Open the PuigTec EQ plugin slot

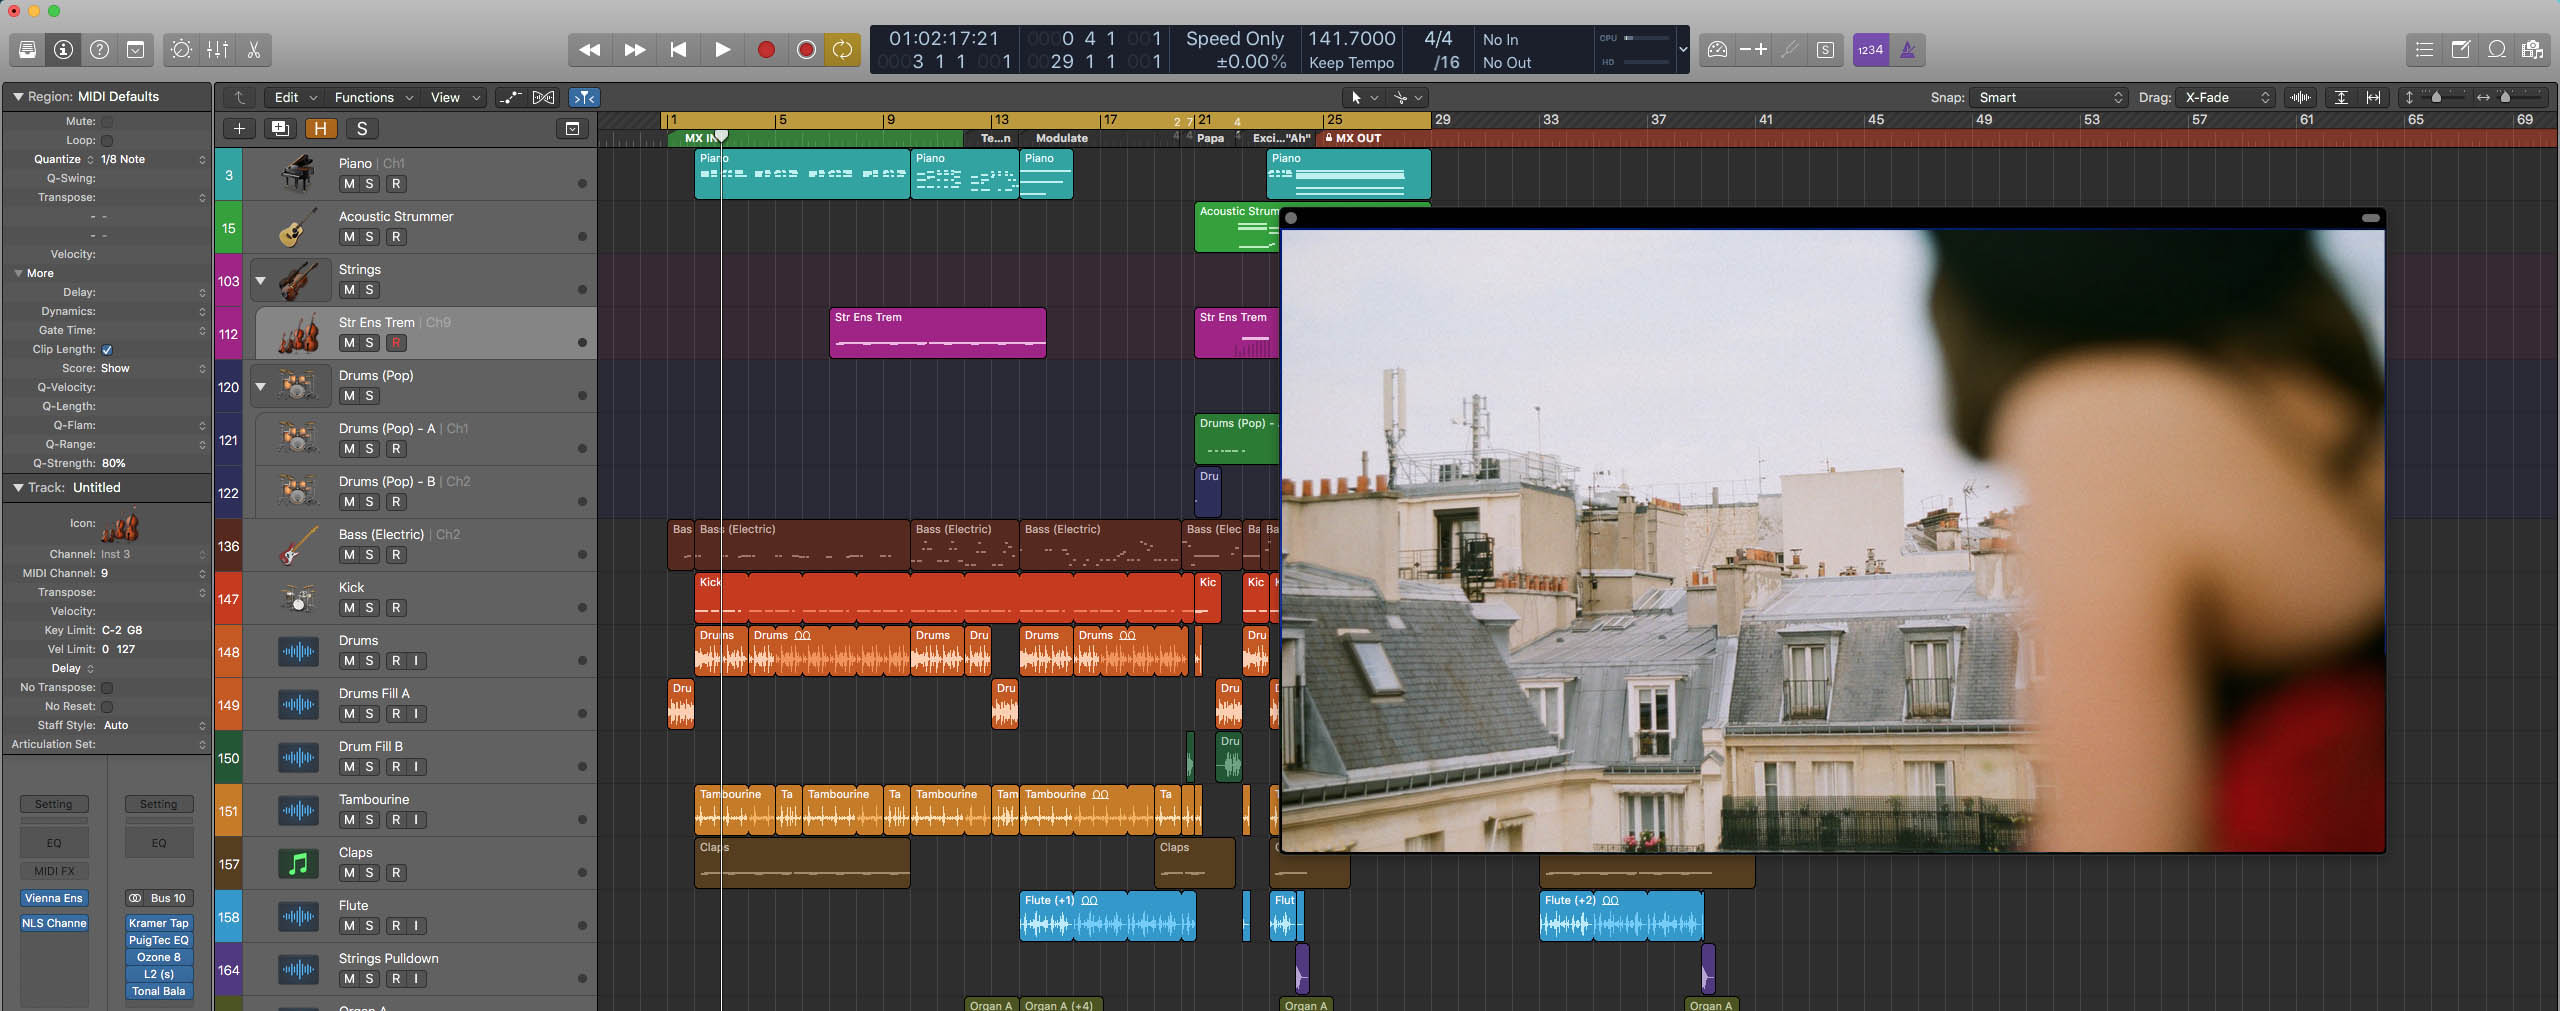click(158, 940)
